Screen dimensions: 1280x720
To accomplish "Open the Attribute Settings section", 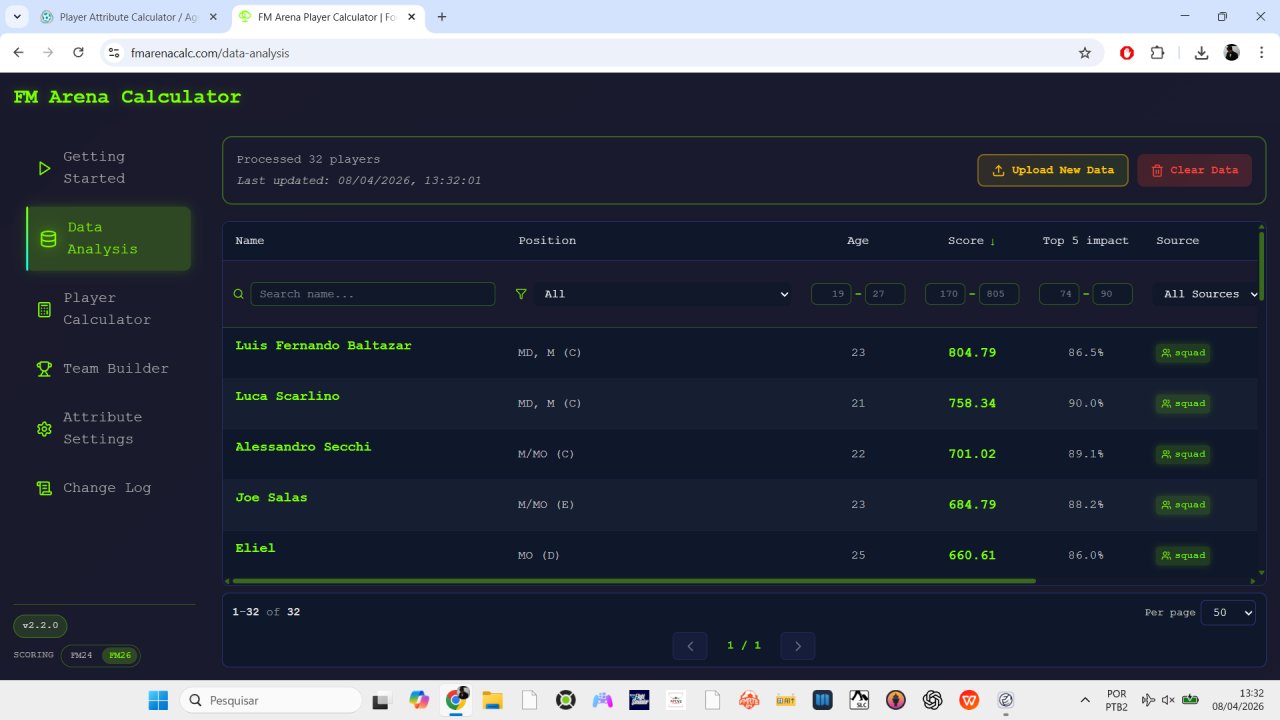I will coord(108,428).
